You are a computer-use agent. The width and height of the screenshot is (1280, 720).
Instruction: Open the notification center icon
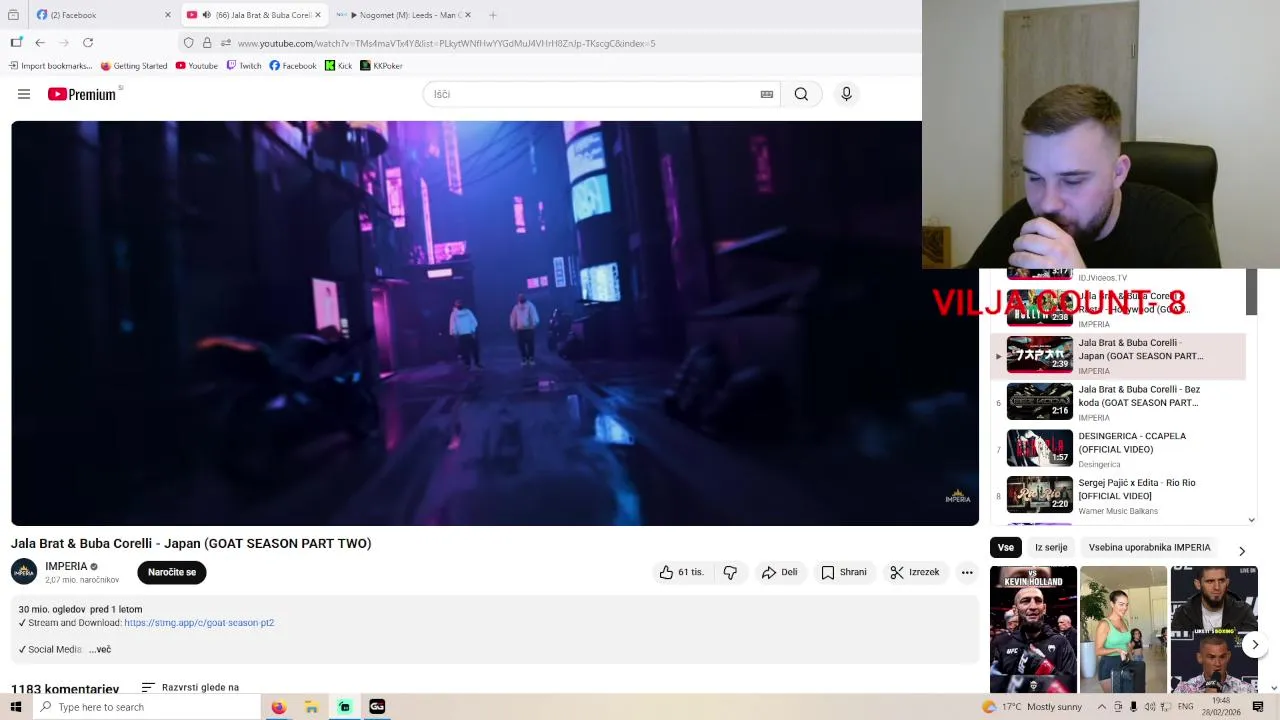(1258, 707)
